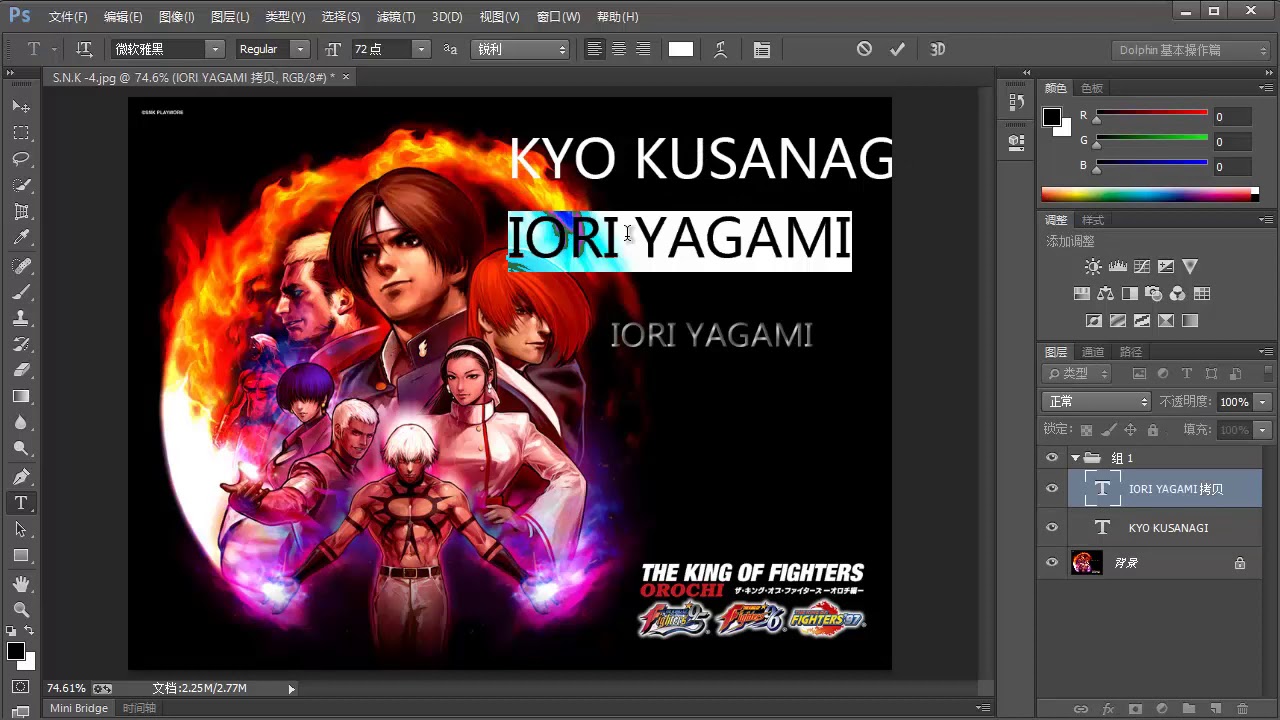Switch to the 色板 tab

(x=1092, y=88)
